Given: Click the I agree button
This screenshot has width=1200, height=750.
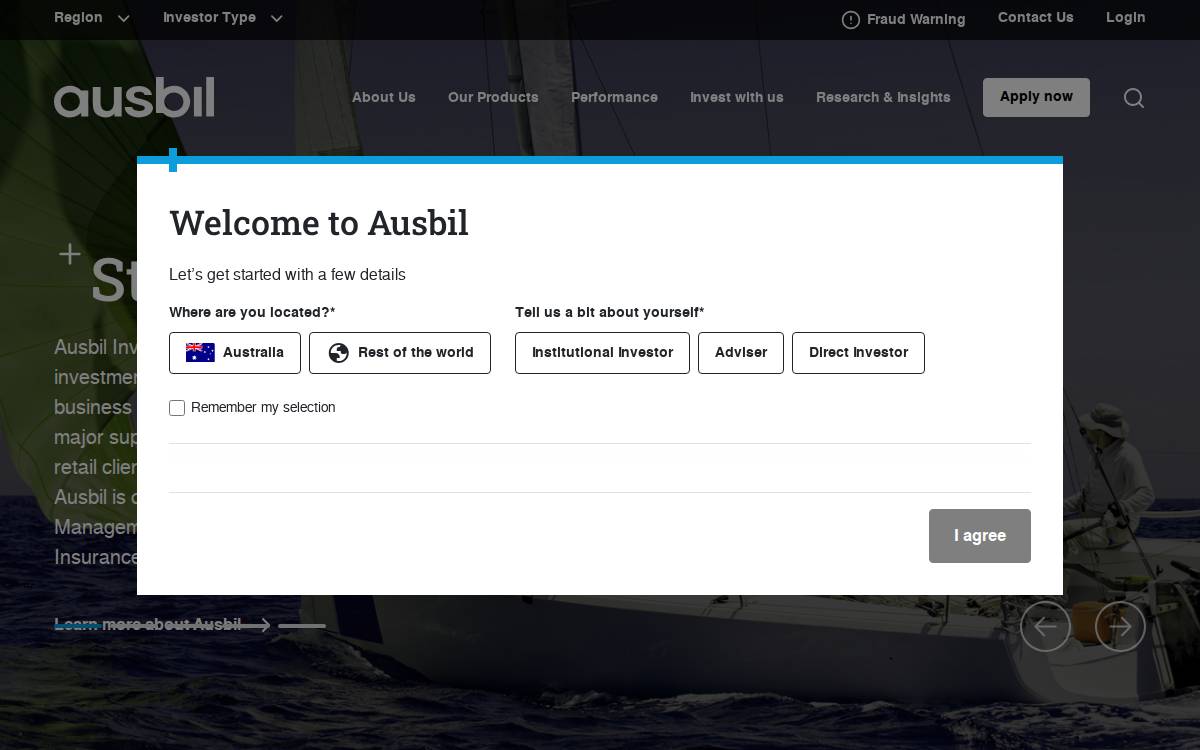Looking at the screenshot, I should click(980, 536).
